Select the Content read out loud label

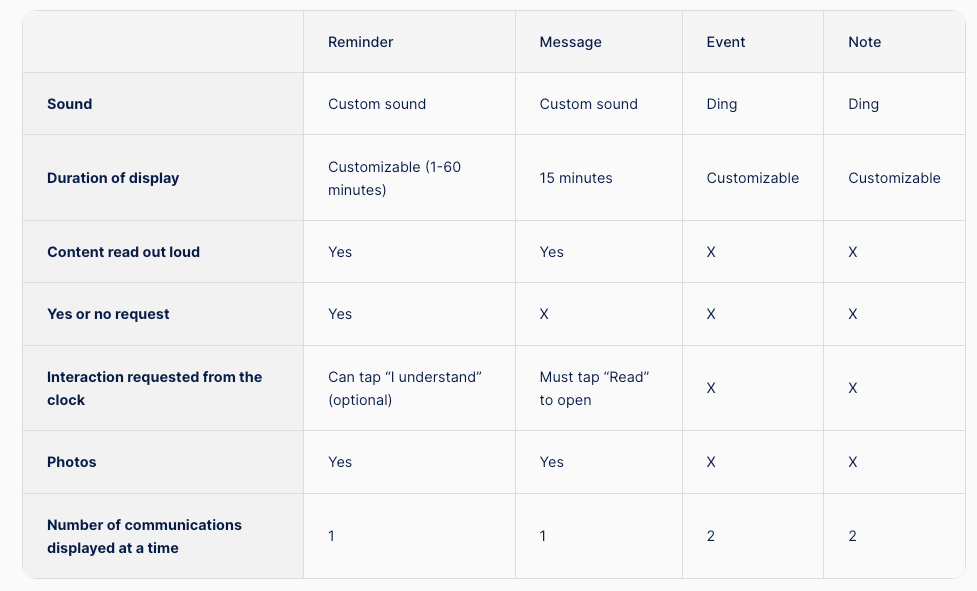[x=123, y=252]
